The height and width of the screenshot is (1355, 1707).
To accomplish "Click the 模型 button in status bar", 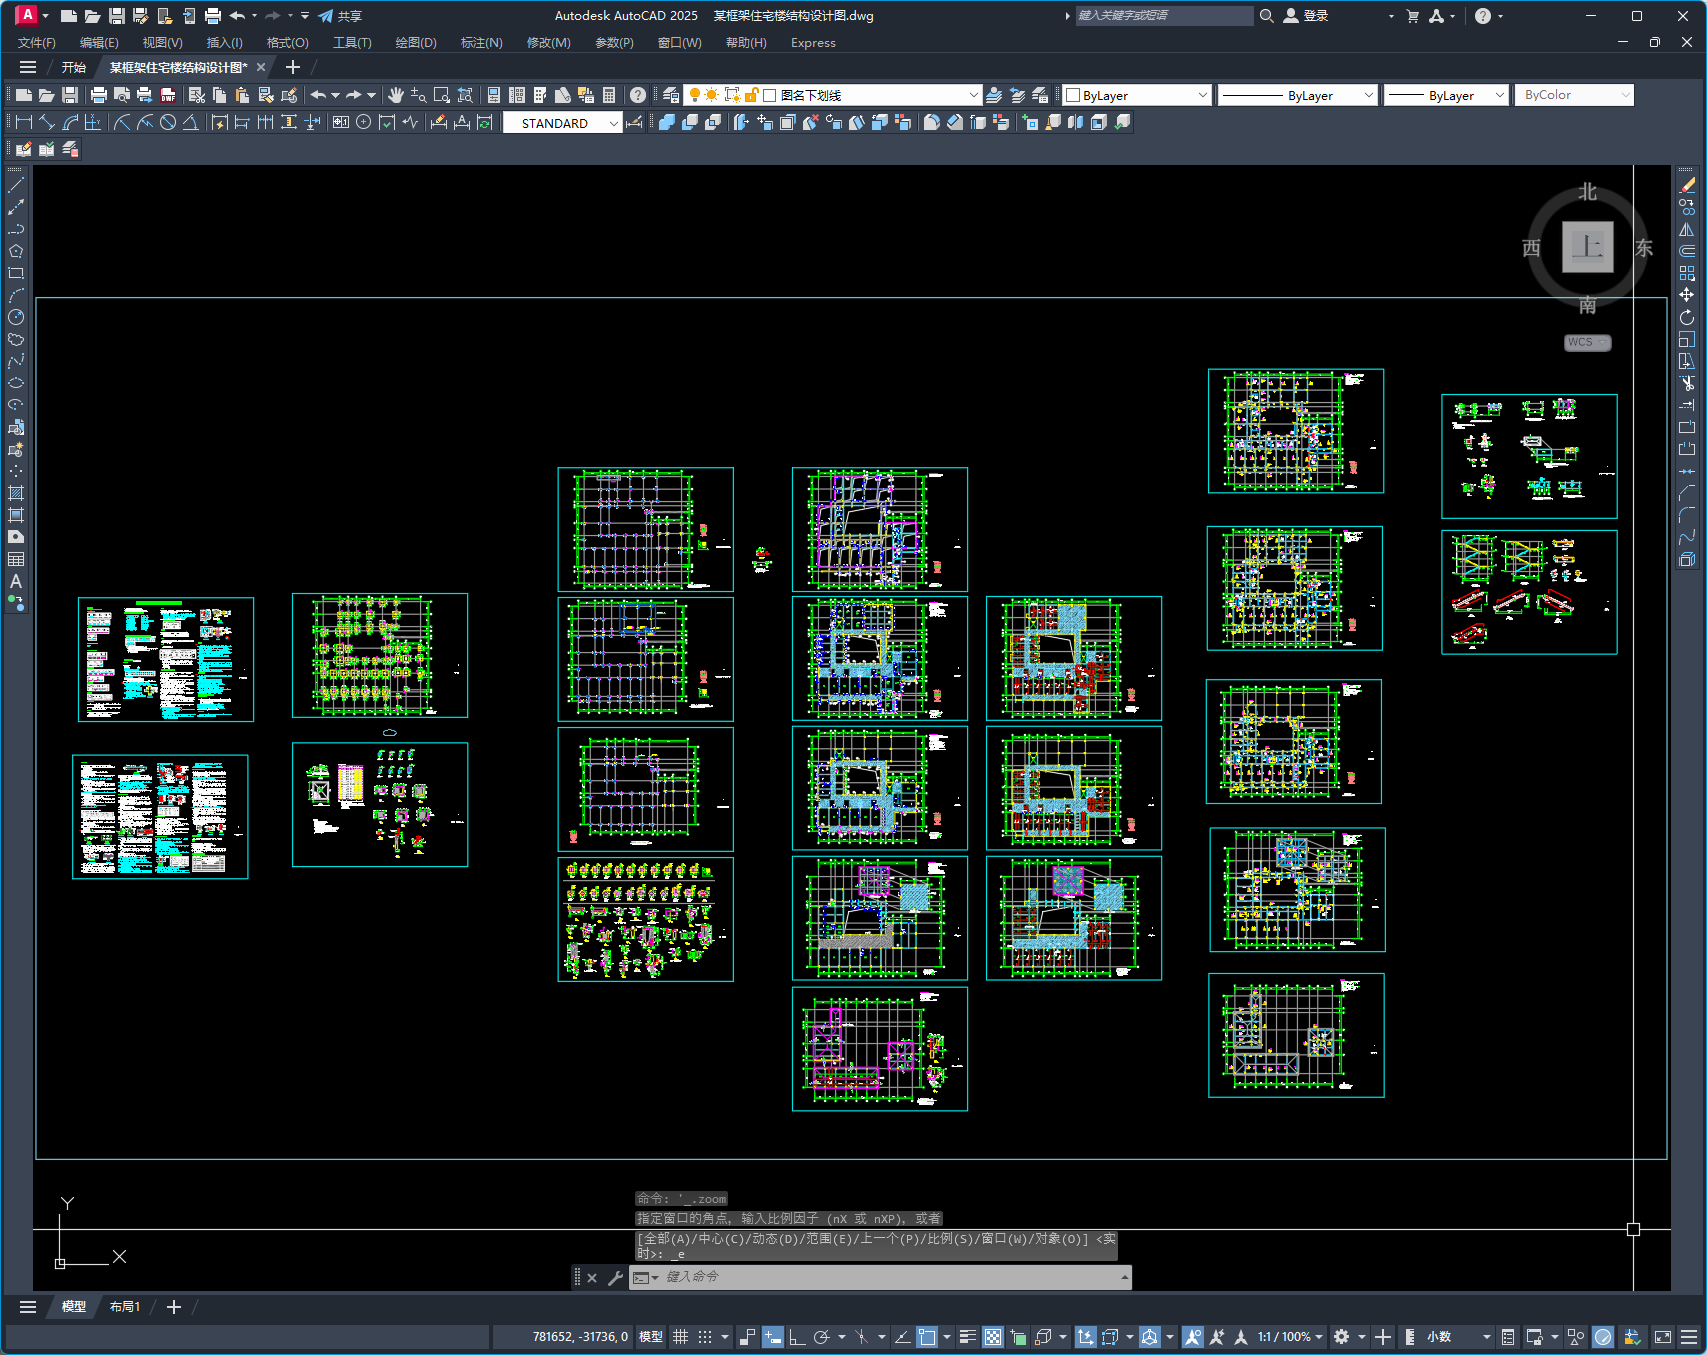I will pyautogui.click(x=651, y=1337).
